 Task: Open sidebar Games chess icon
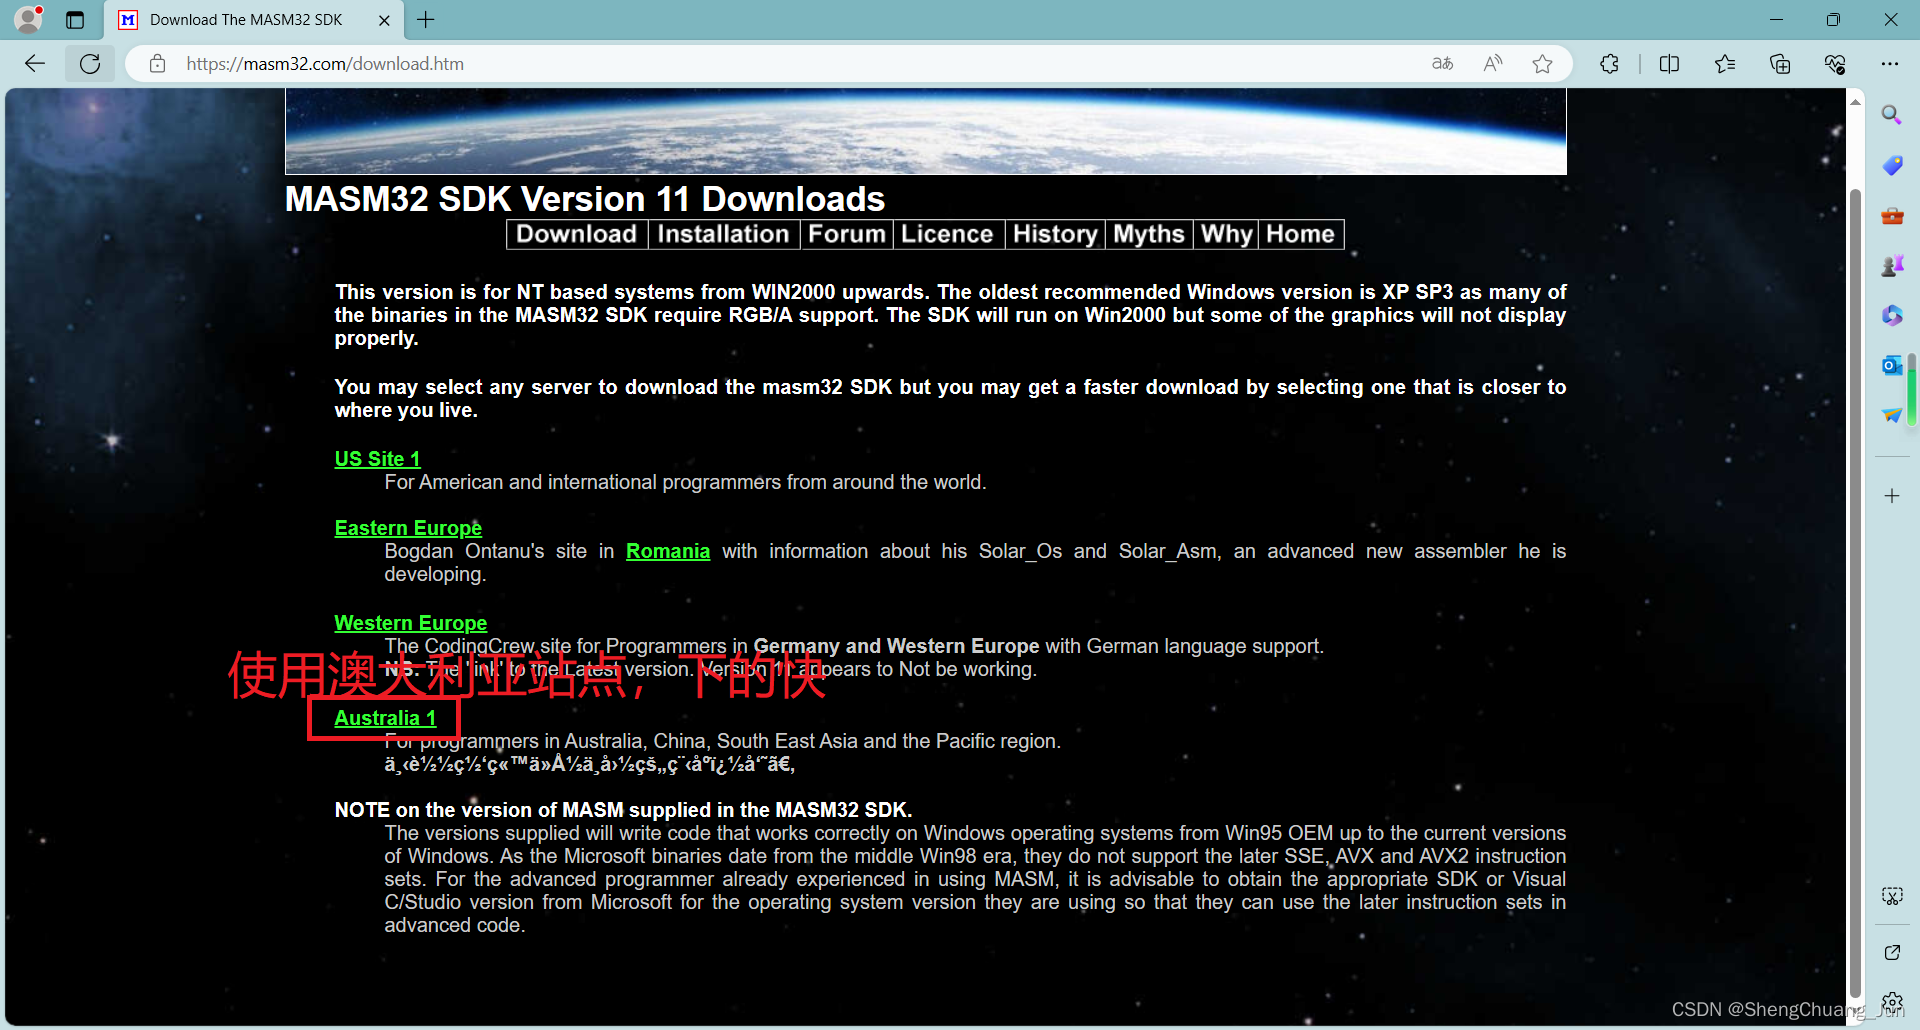pos(1891,265)
